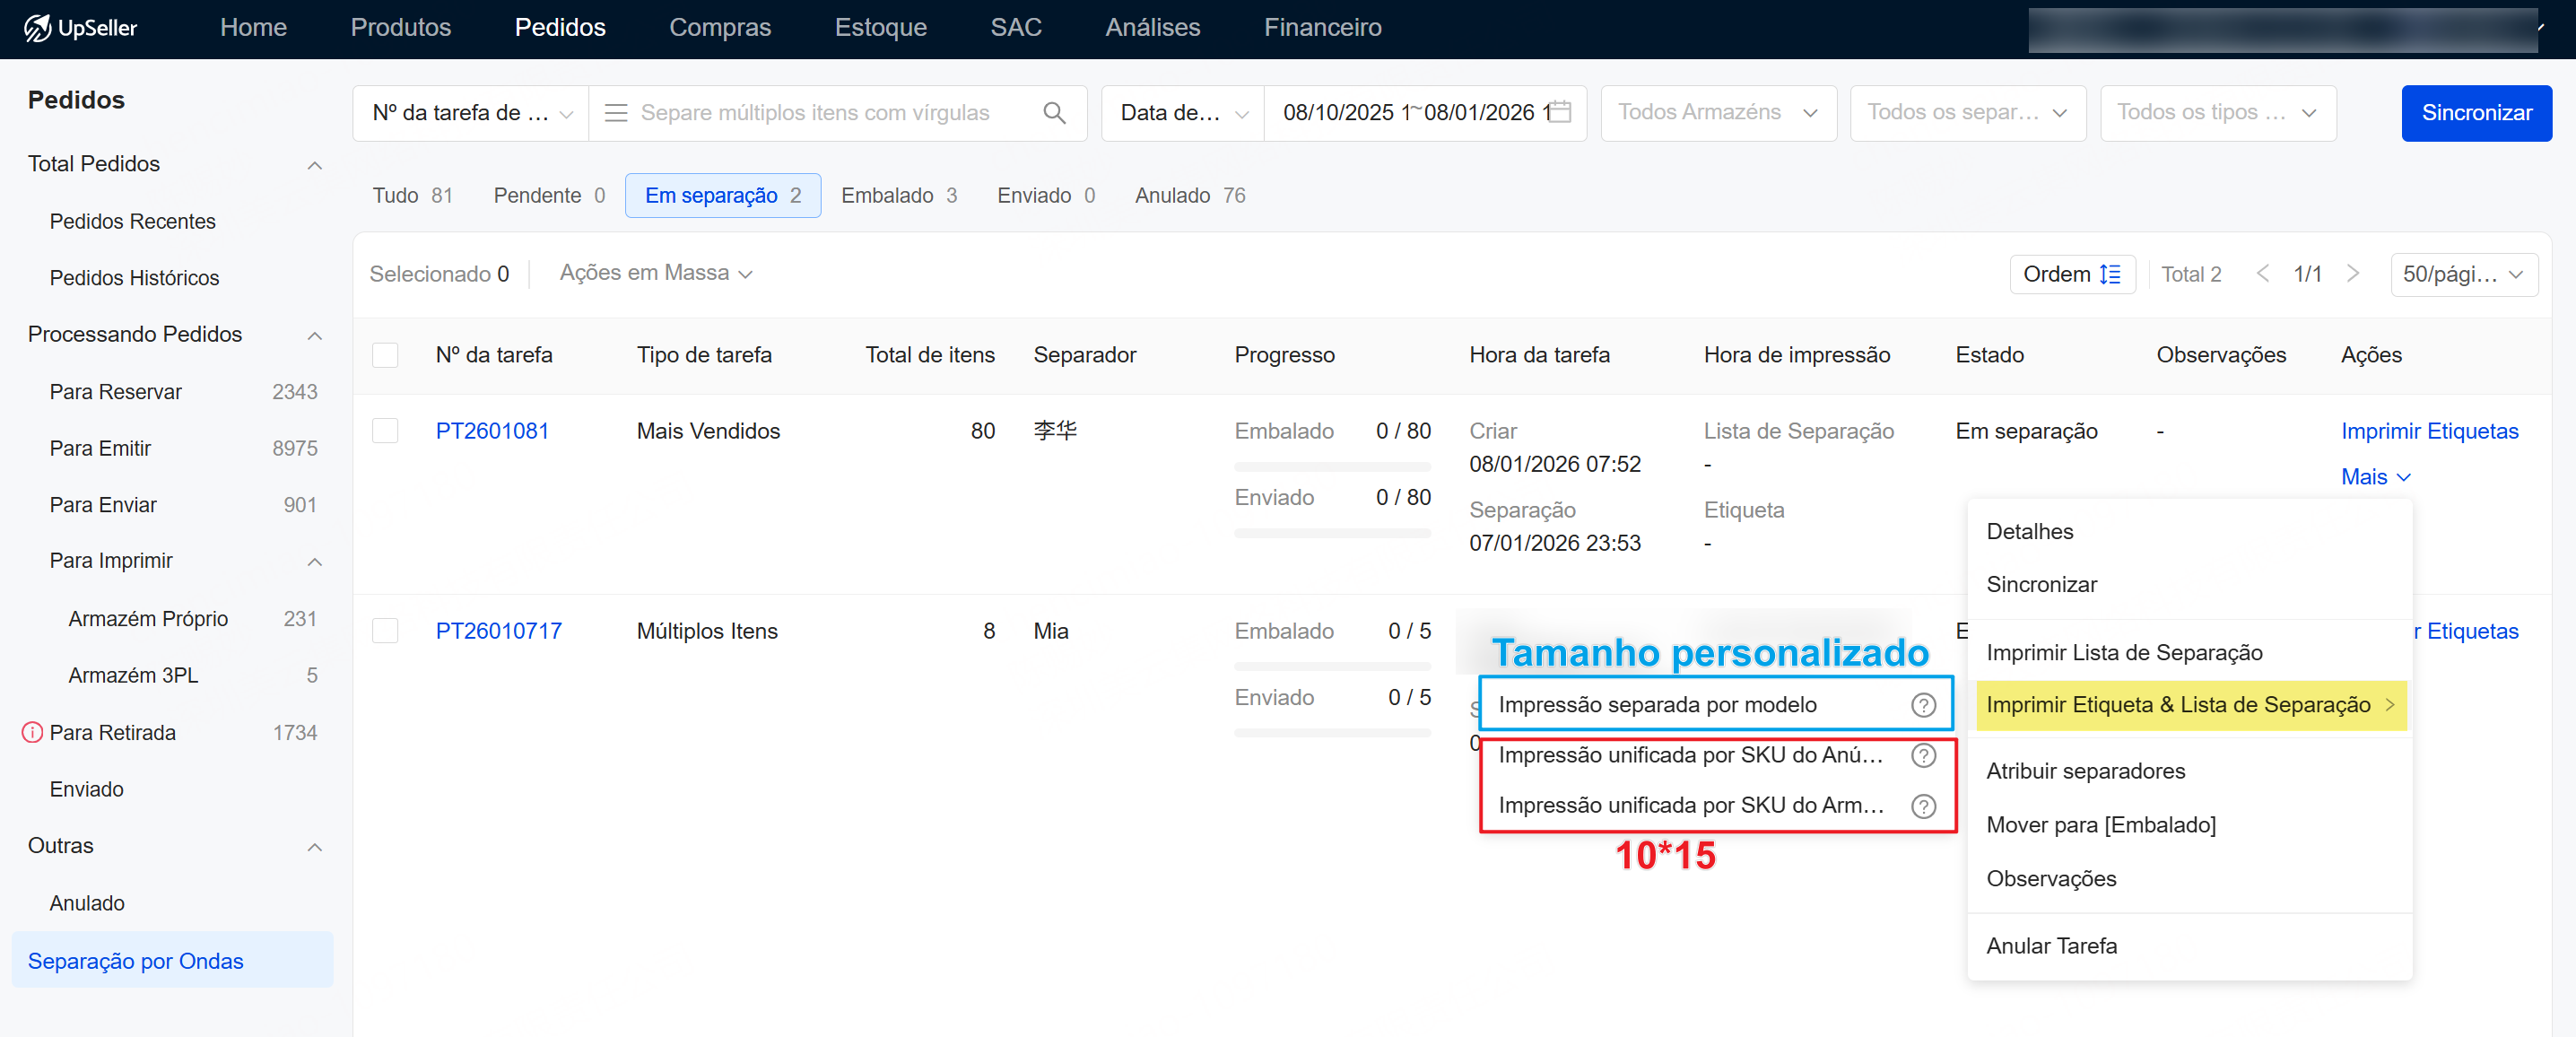Open the Todos Armazéns dropdown
Image resolution: width=2576 pixels, height=1037 pixels.
tap(1717, 113)
